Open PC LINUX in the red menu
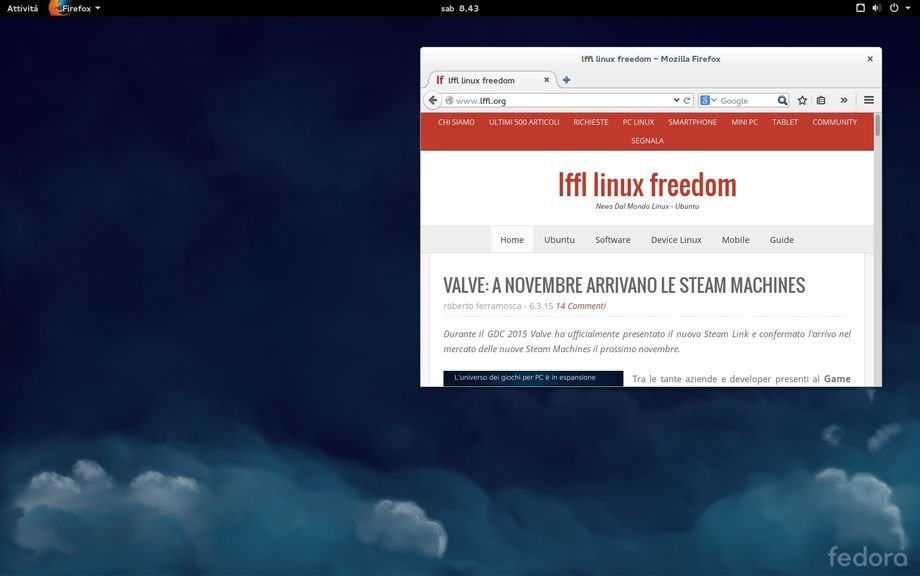 [638, 122]
